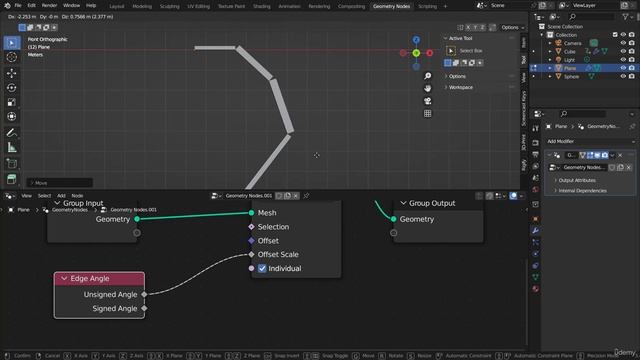Click the zoom view magnifier icon in viewport
Screen dimensions: 640x360
[427, 76]
